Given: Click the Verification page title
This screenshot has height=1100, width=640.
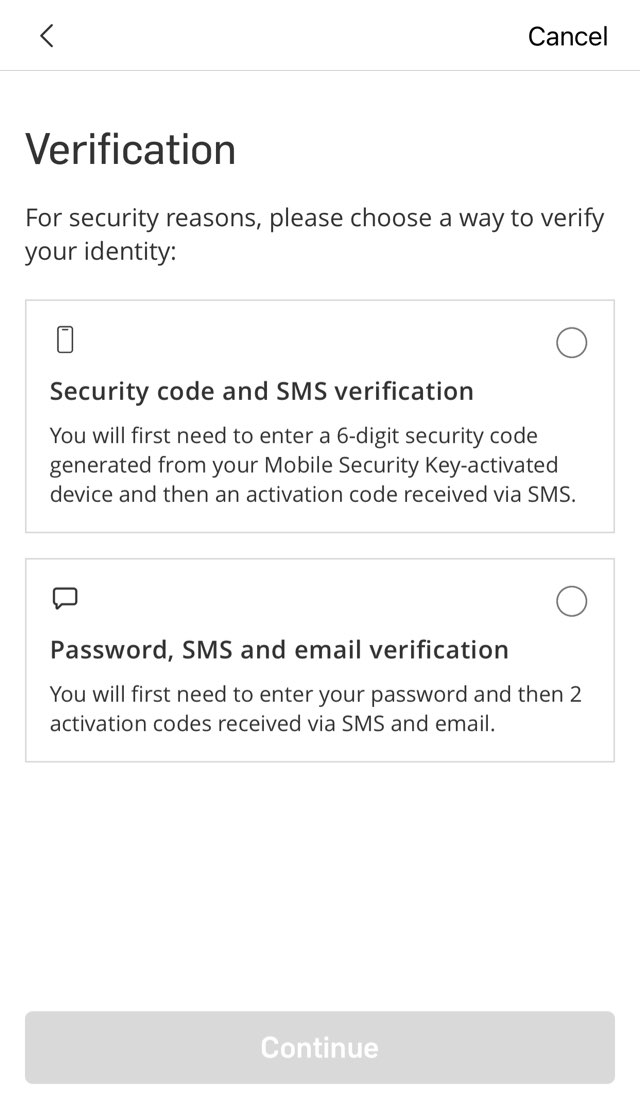Looking at the screenshot, I should click(130, 148).
